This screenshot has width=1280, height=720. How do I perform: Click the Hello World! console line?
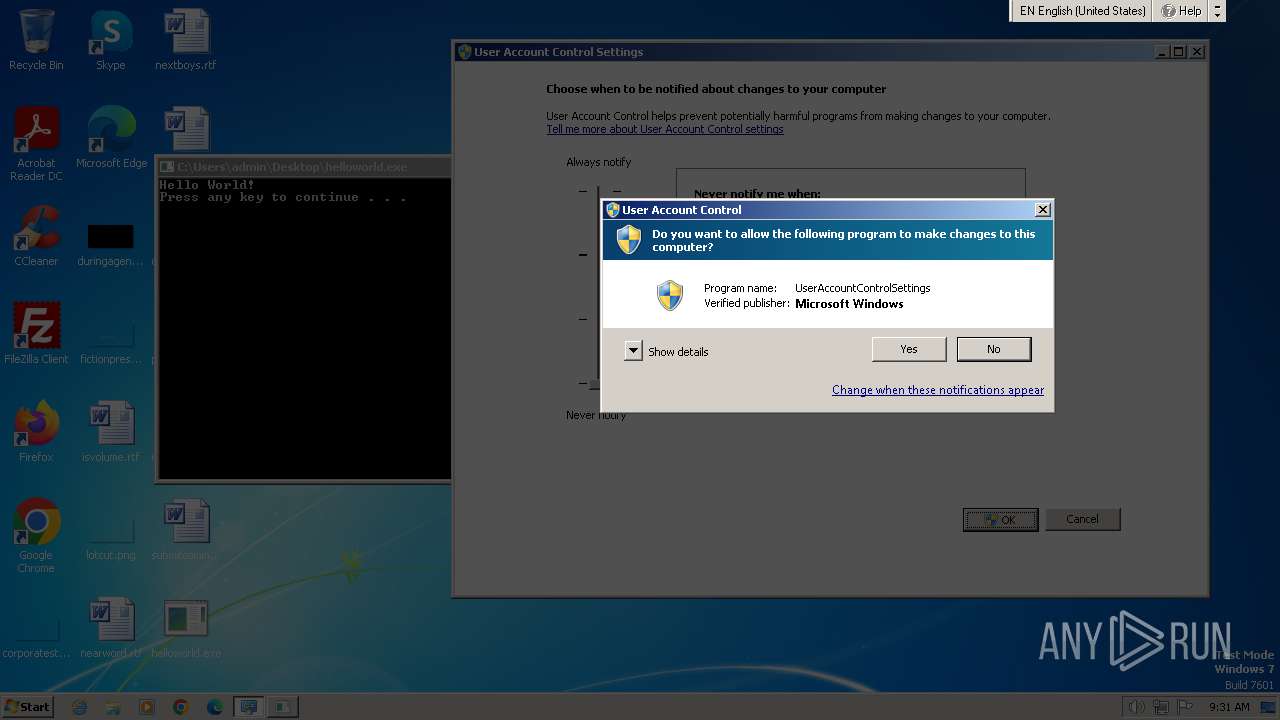click(x=207, y=185)
